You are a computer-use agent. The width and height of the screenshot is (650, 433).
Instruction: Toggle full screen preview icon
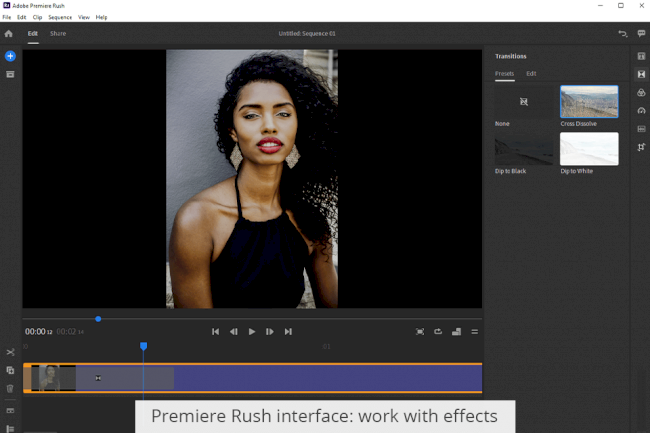(x=420, y=331)
